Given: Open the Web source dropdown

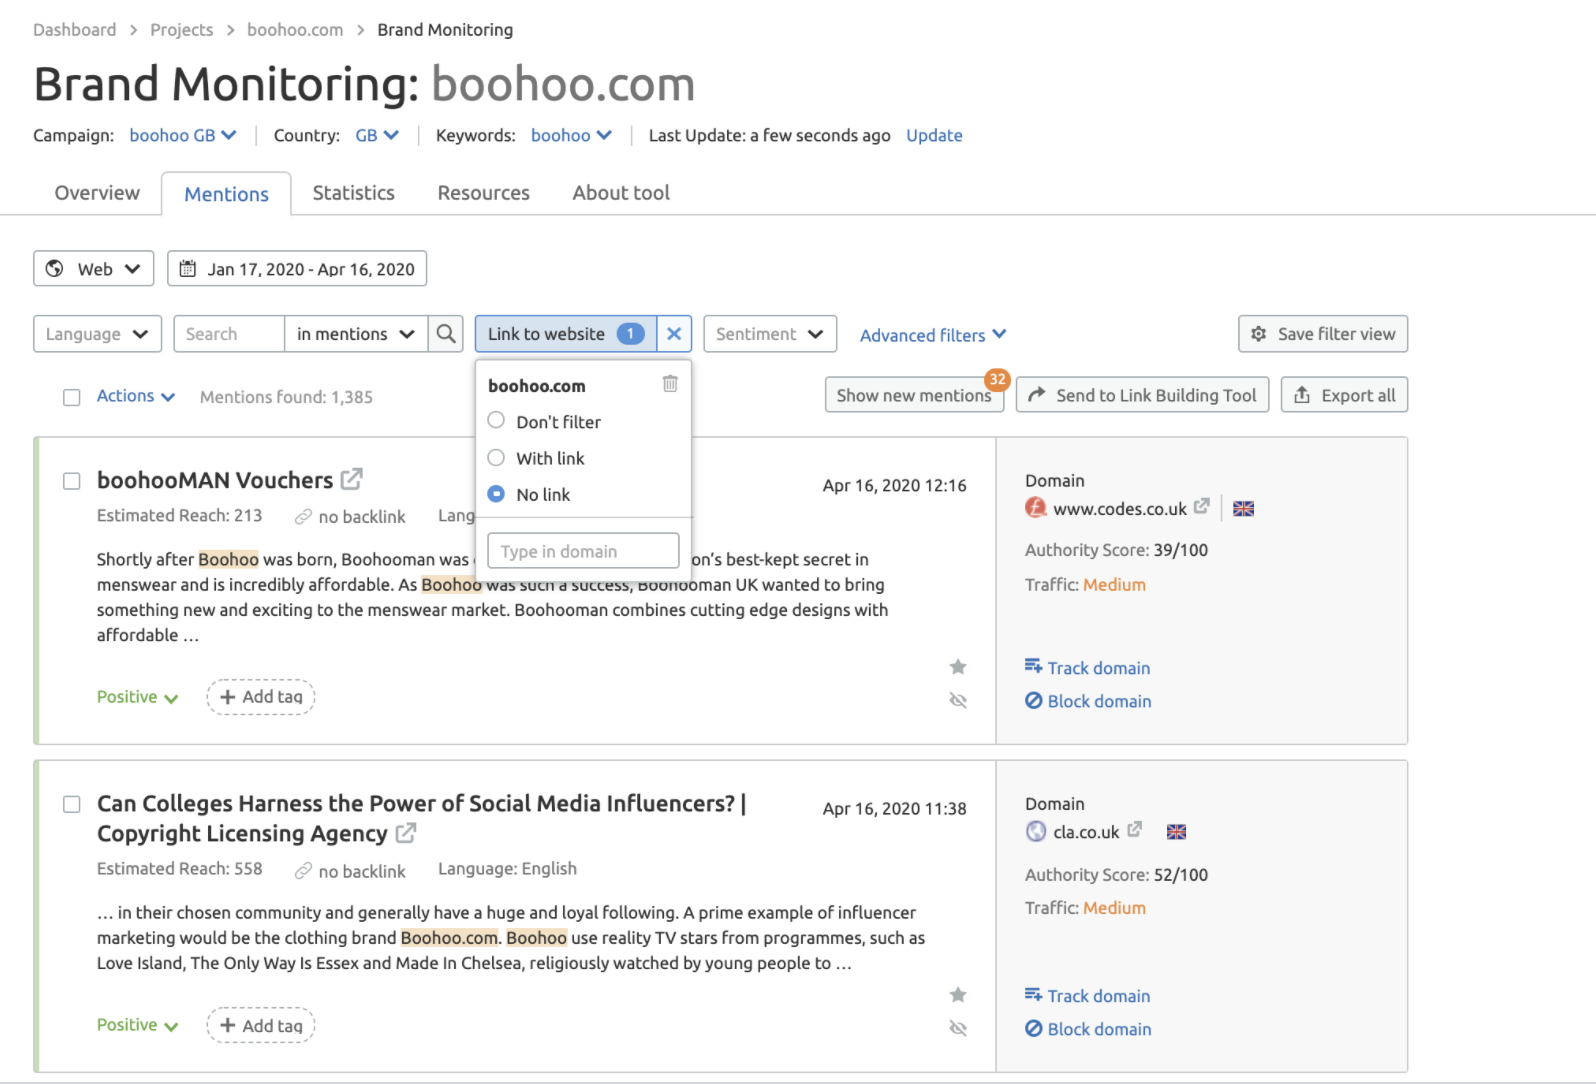Looking at the screenshot, I should tap(94, 268).
